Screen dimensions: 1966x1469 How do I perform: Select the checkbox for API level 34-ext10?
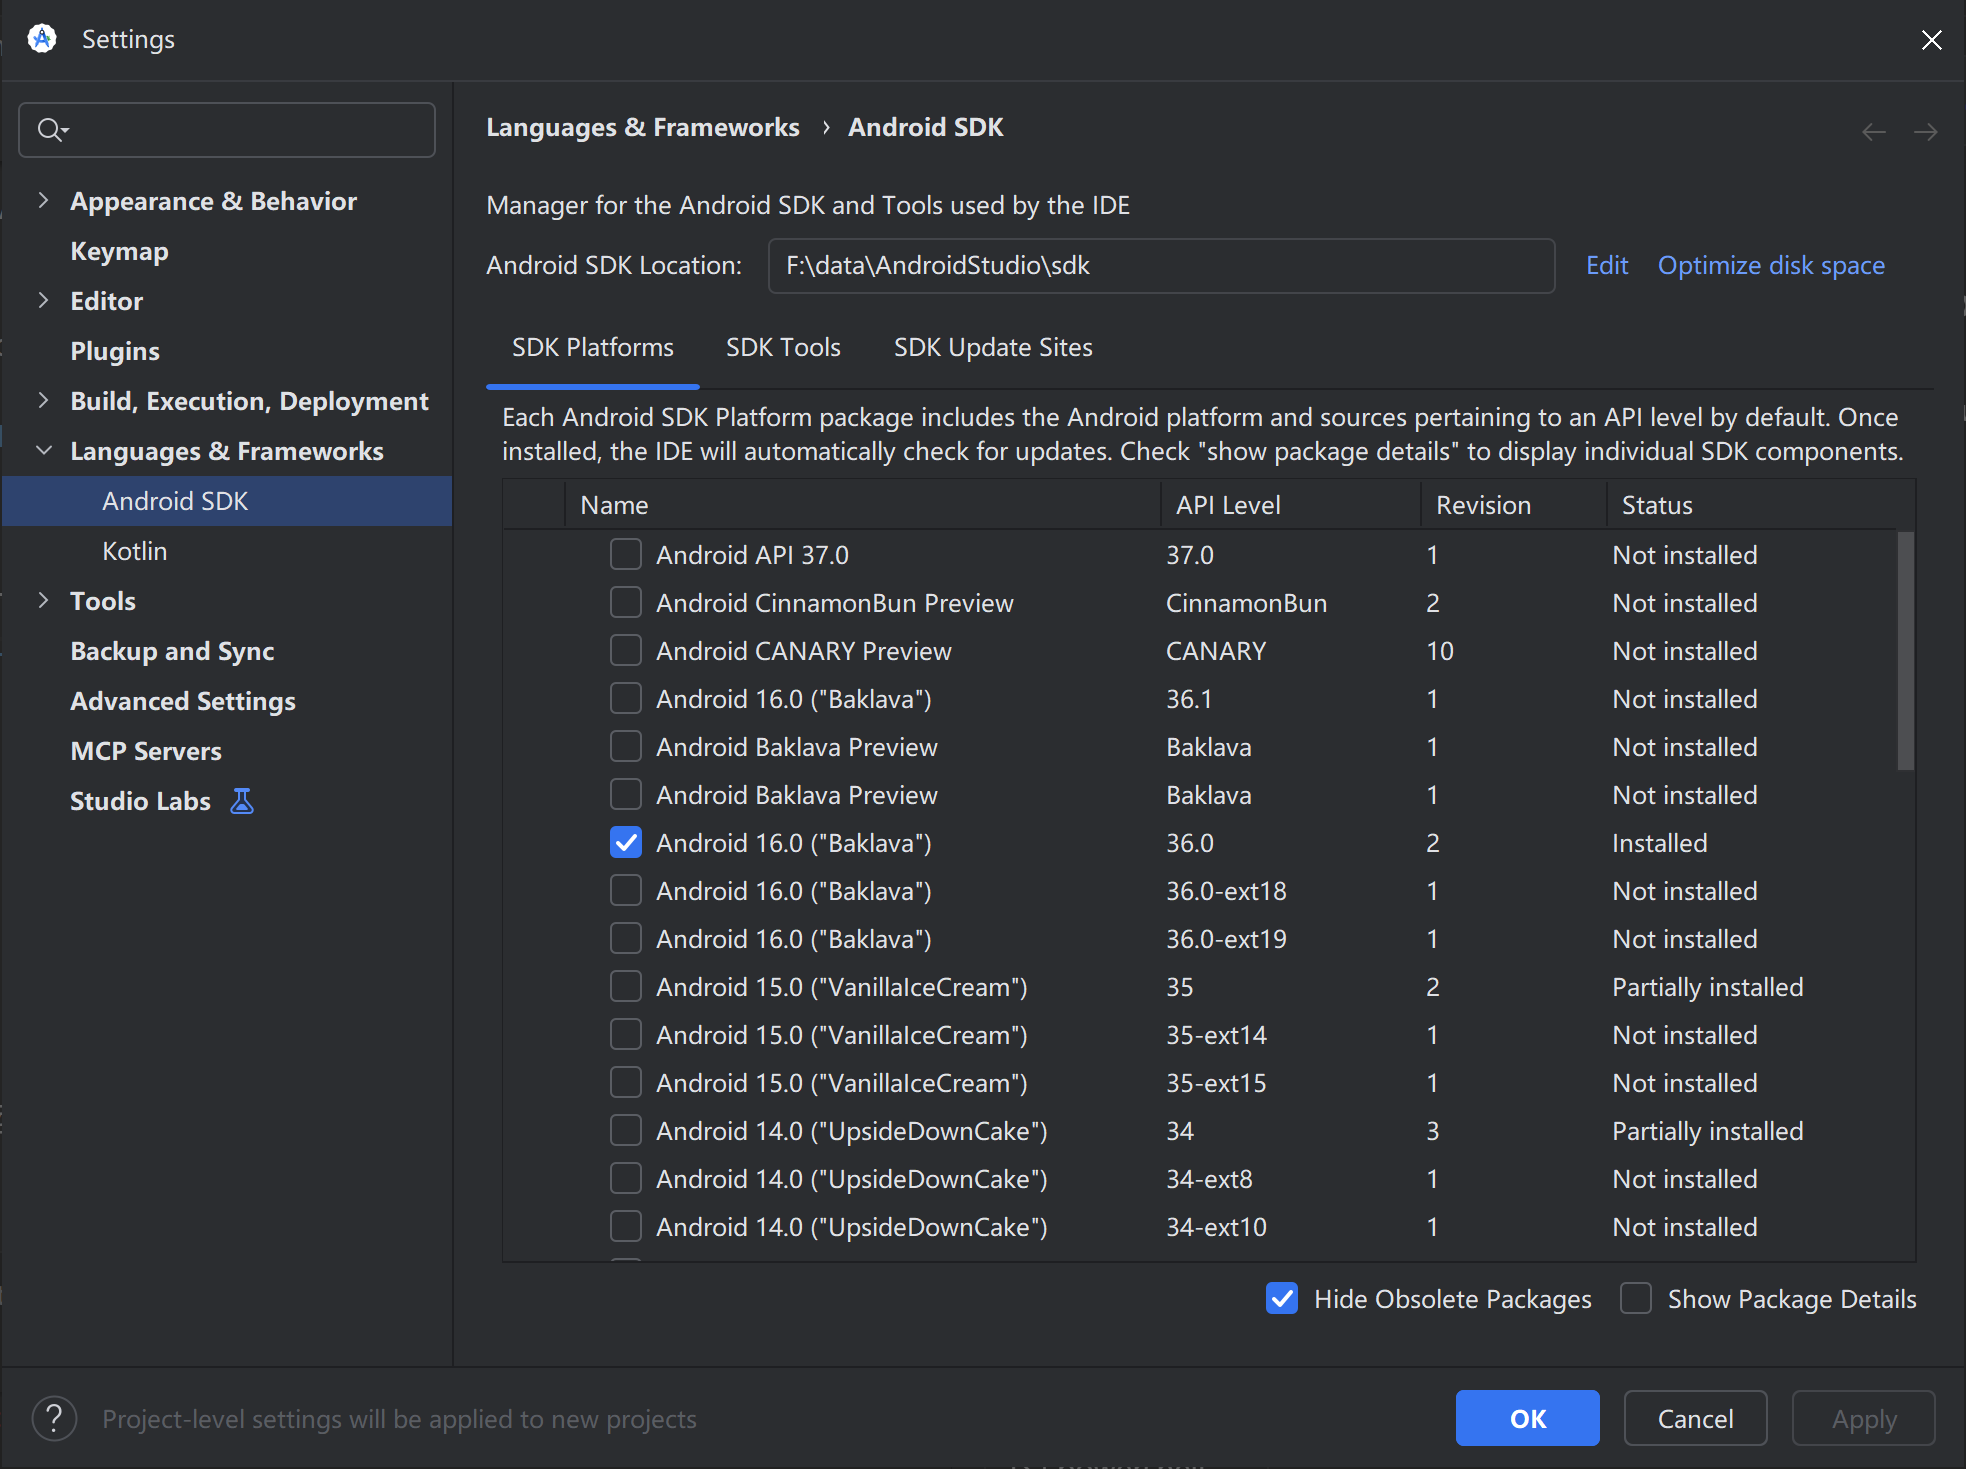626,1226
